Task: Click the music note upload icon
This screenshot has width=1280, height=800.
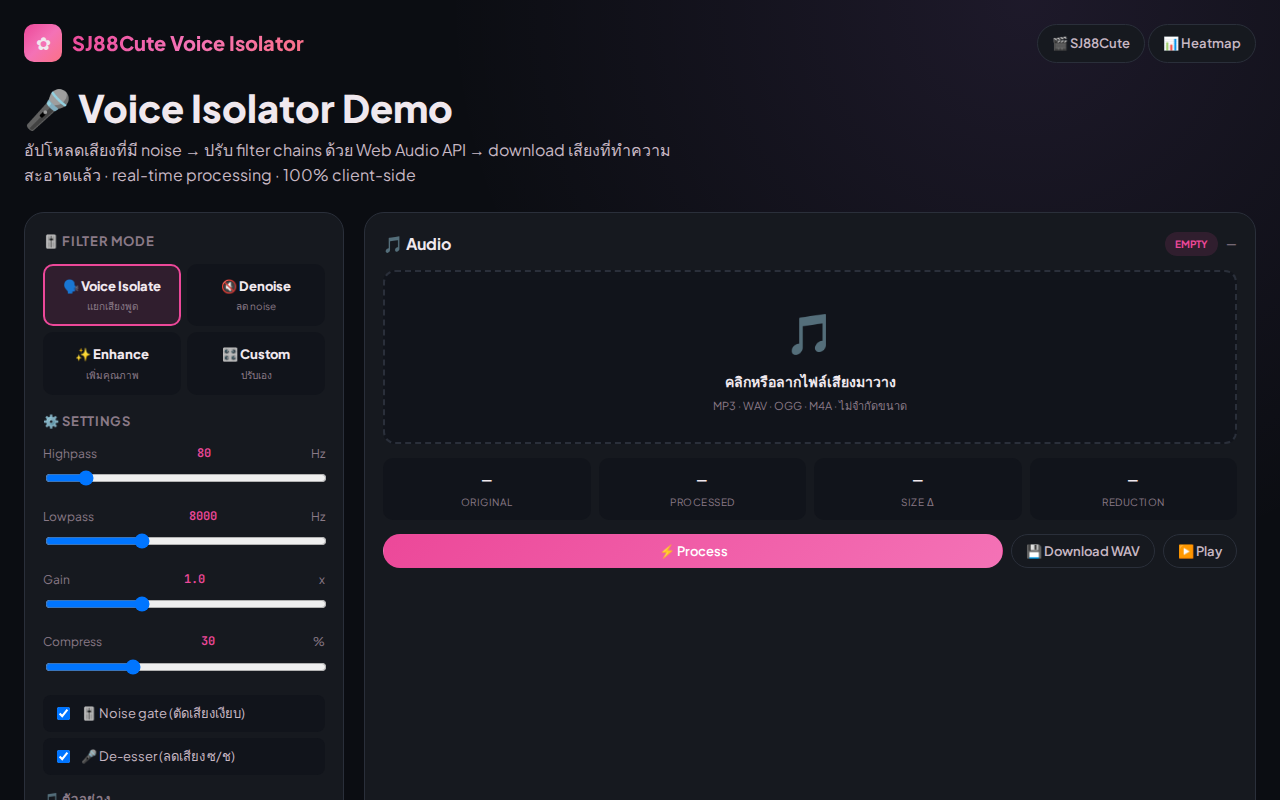Action: 810,335
